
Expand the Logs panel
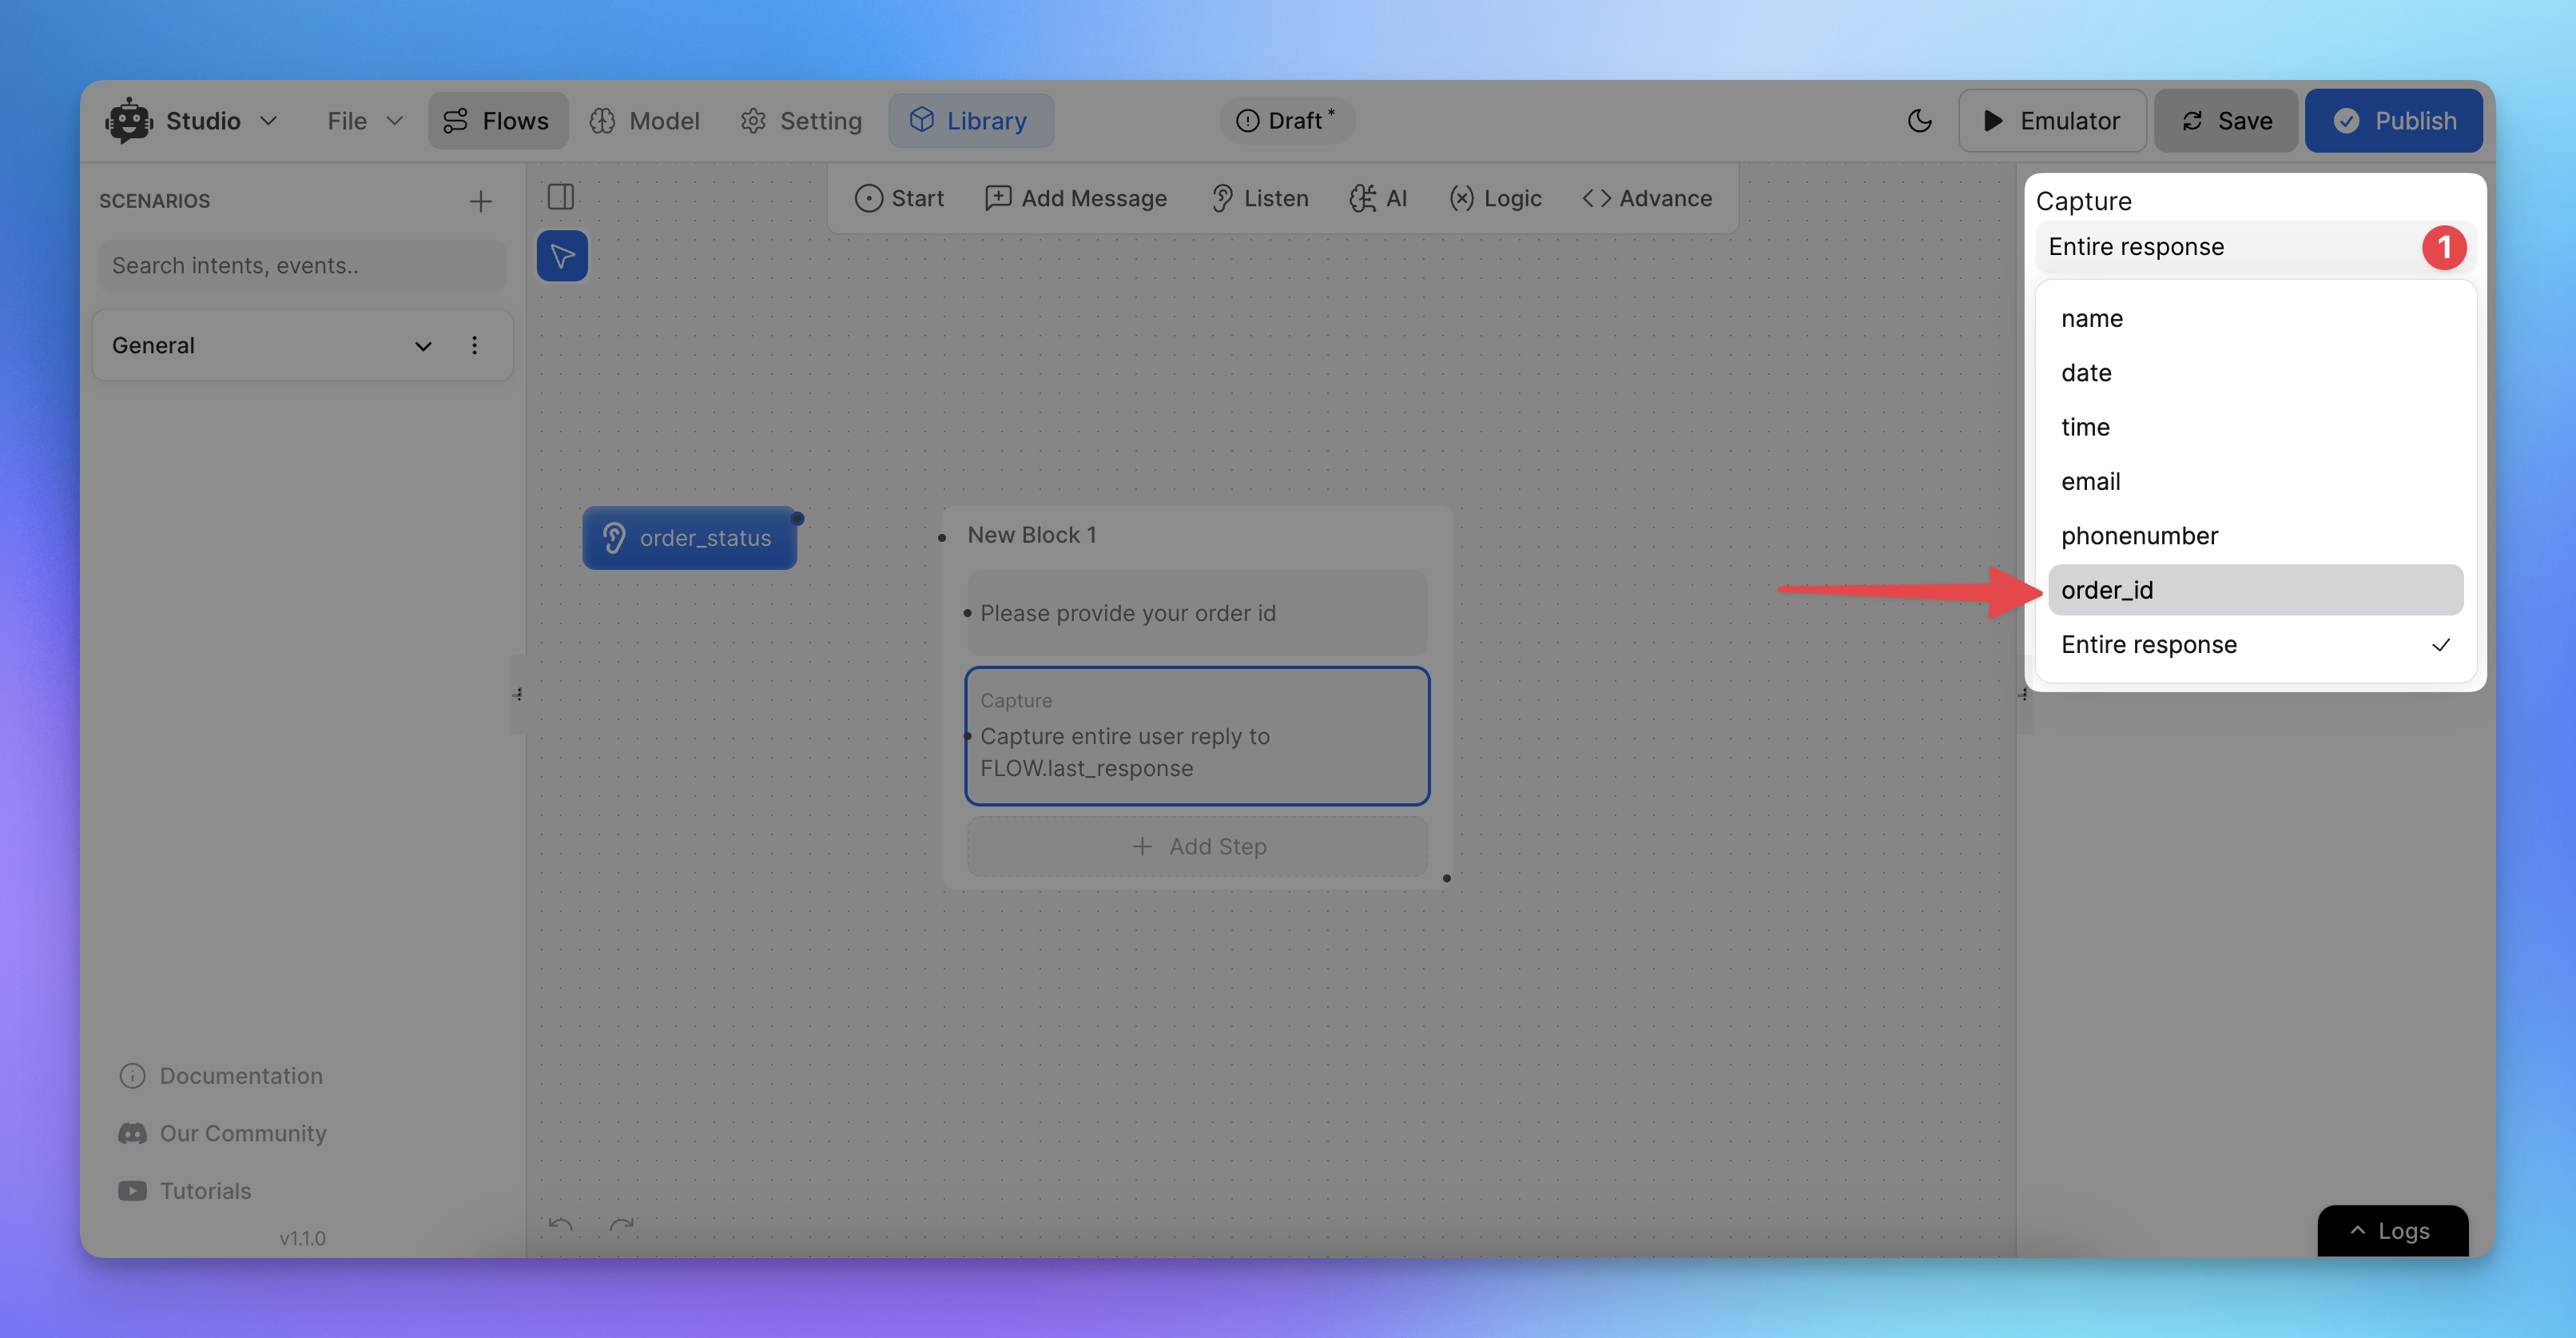pos(2392,1231)
